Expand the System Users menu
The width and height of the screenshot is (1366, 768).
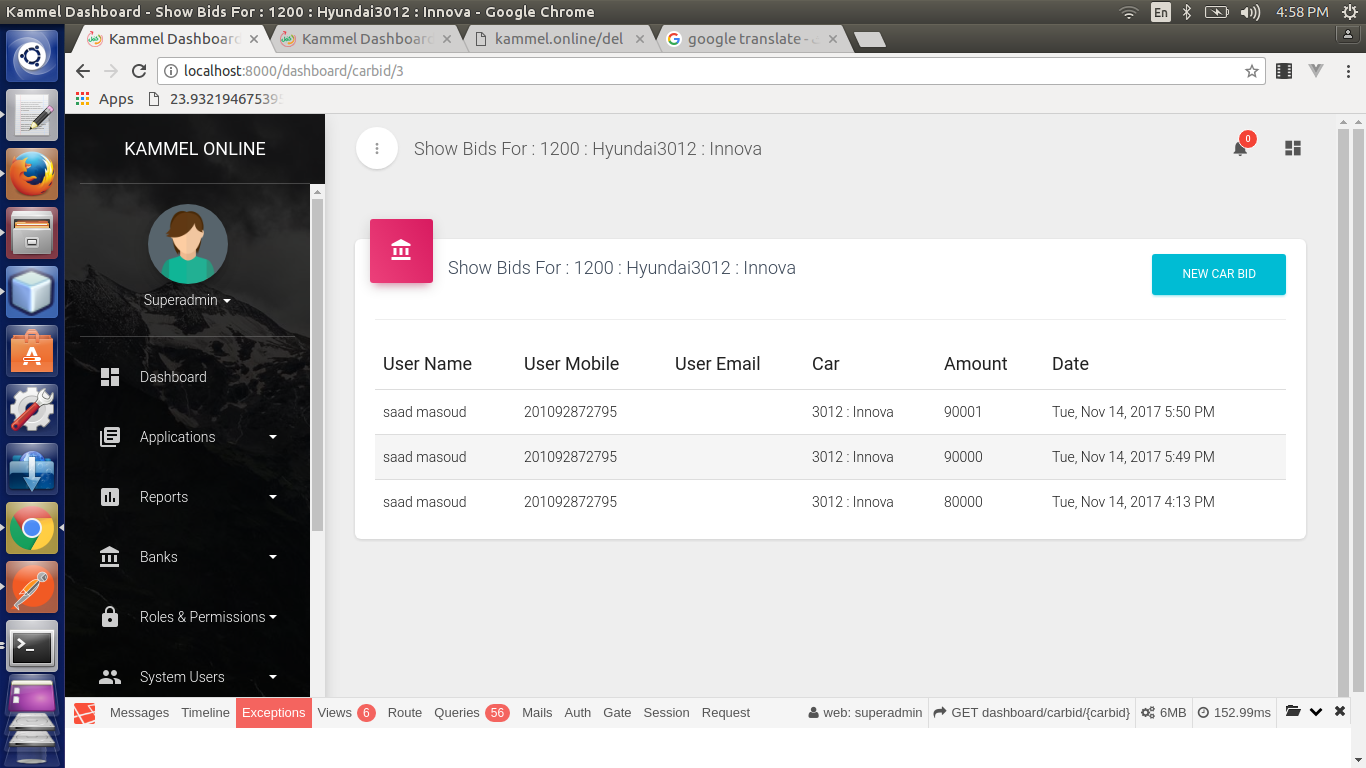[x=188, y=677]
